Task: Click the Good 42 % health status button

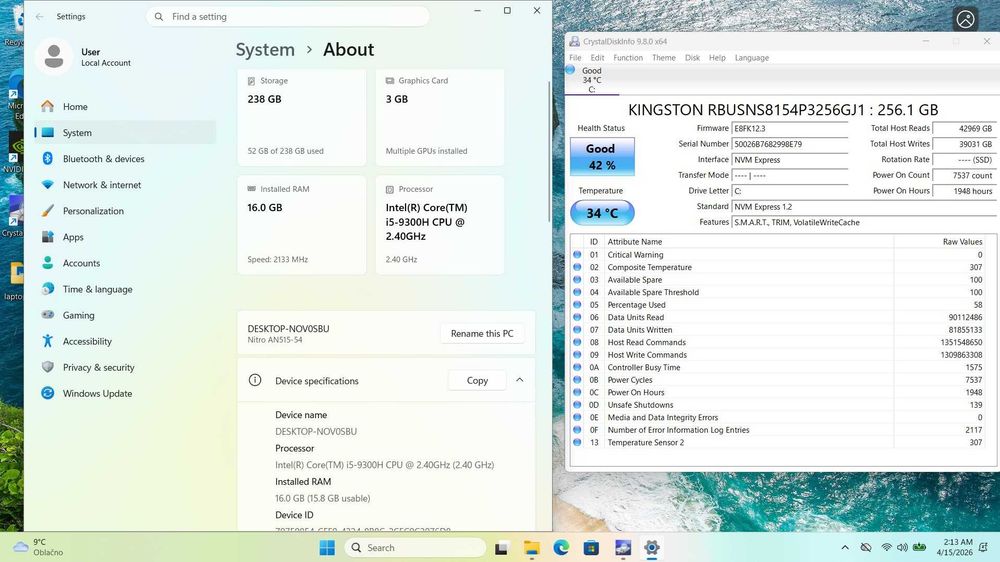Action: [x=601, y=157]
